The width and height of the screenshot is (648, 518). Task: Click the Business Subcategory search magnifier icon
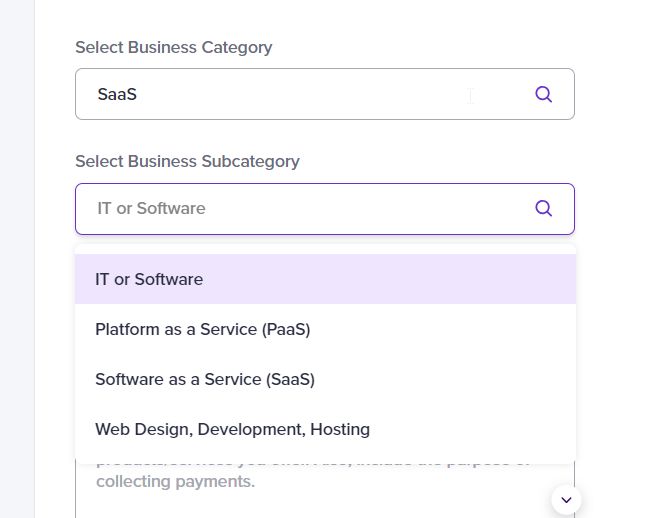[x=543, y=208]
